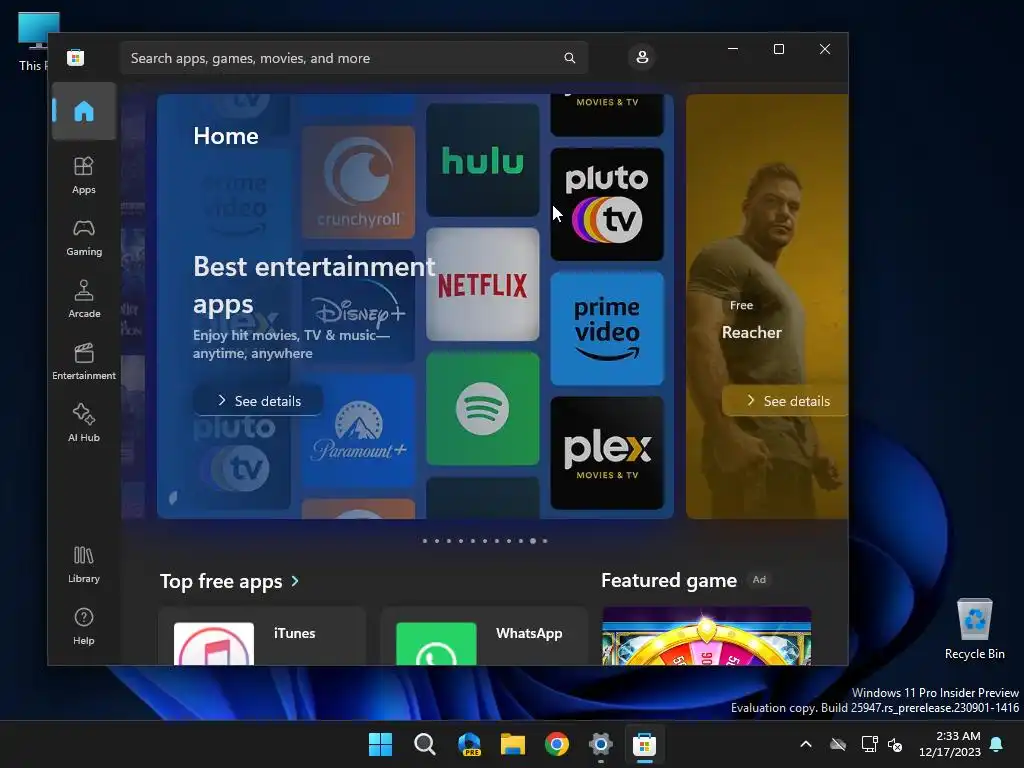Open the Netflix tile in the banner
1024x768 pixels.
(483, 285)
